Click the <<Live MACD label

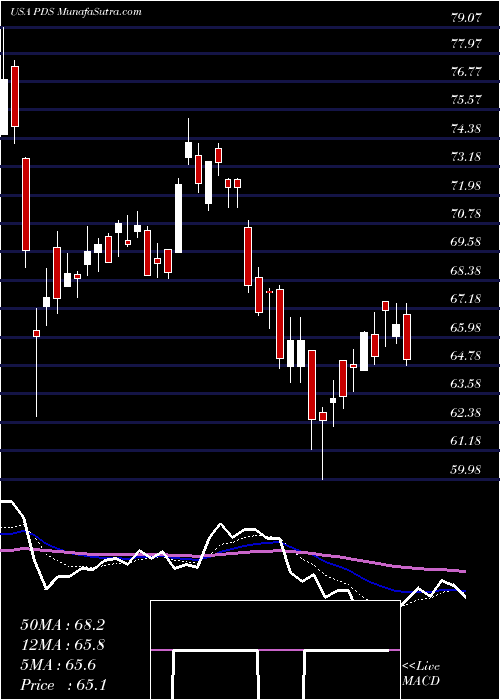tap(421, 674)
